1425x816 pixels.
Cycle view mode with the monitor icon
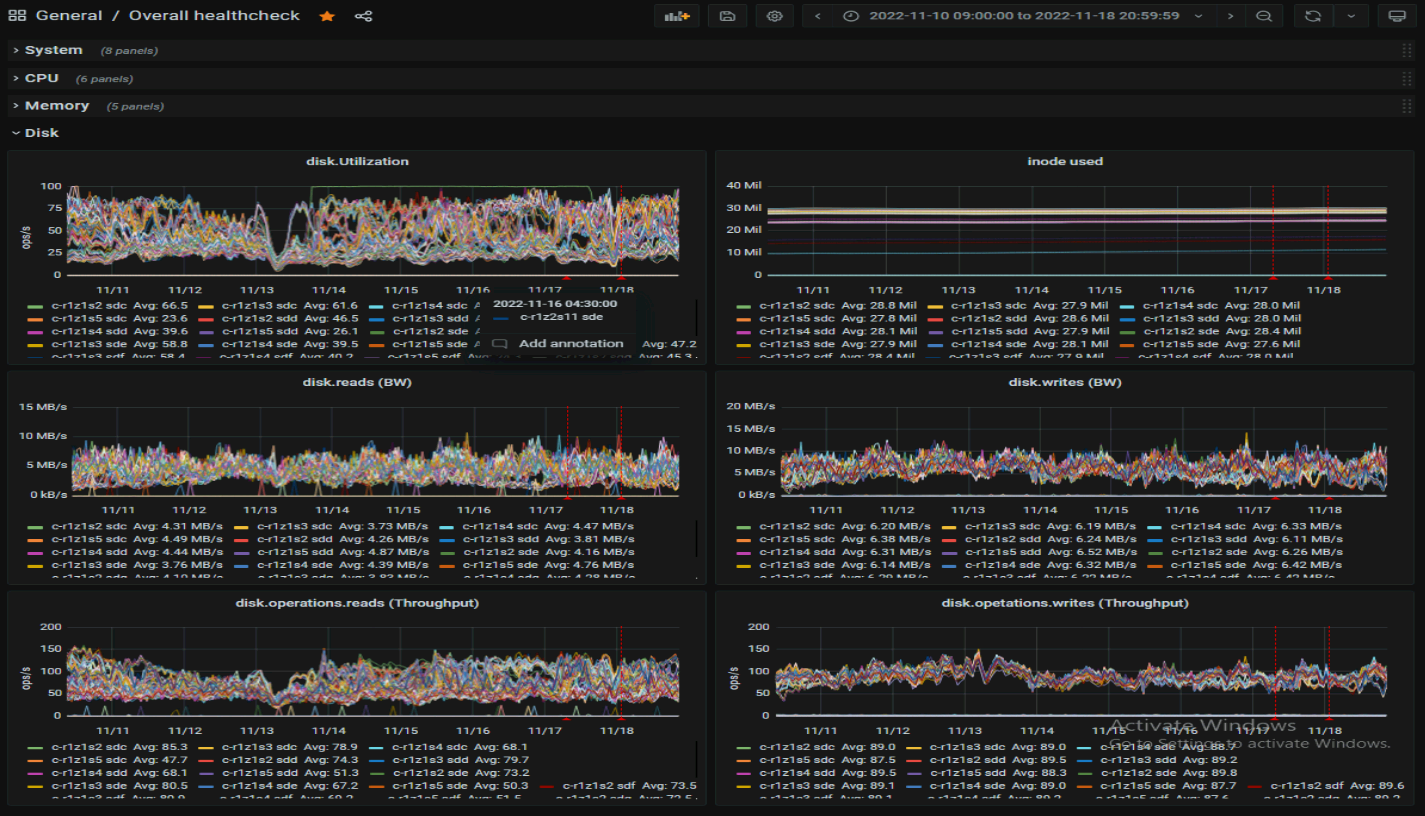click(x=1397, y=16)
